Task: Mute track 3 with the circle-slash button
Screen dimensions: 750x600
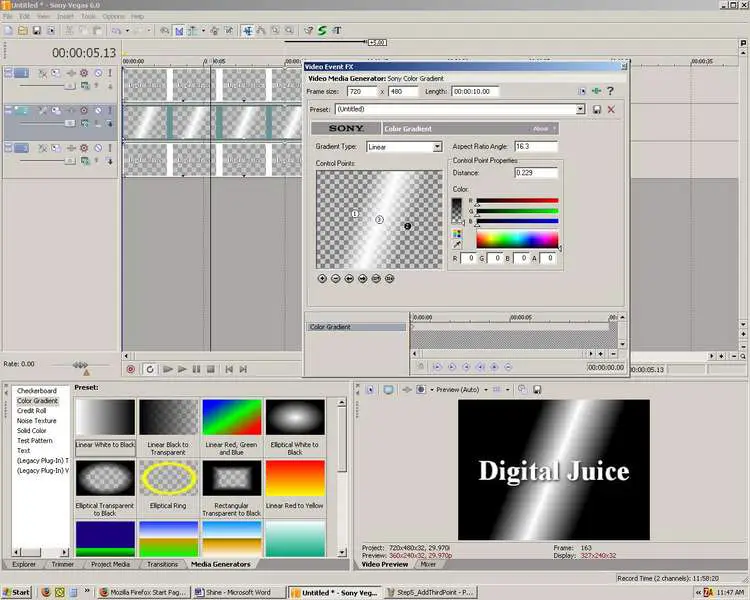Action: point(98,148)
